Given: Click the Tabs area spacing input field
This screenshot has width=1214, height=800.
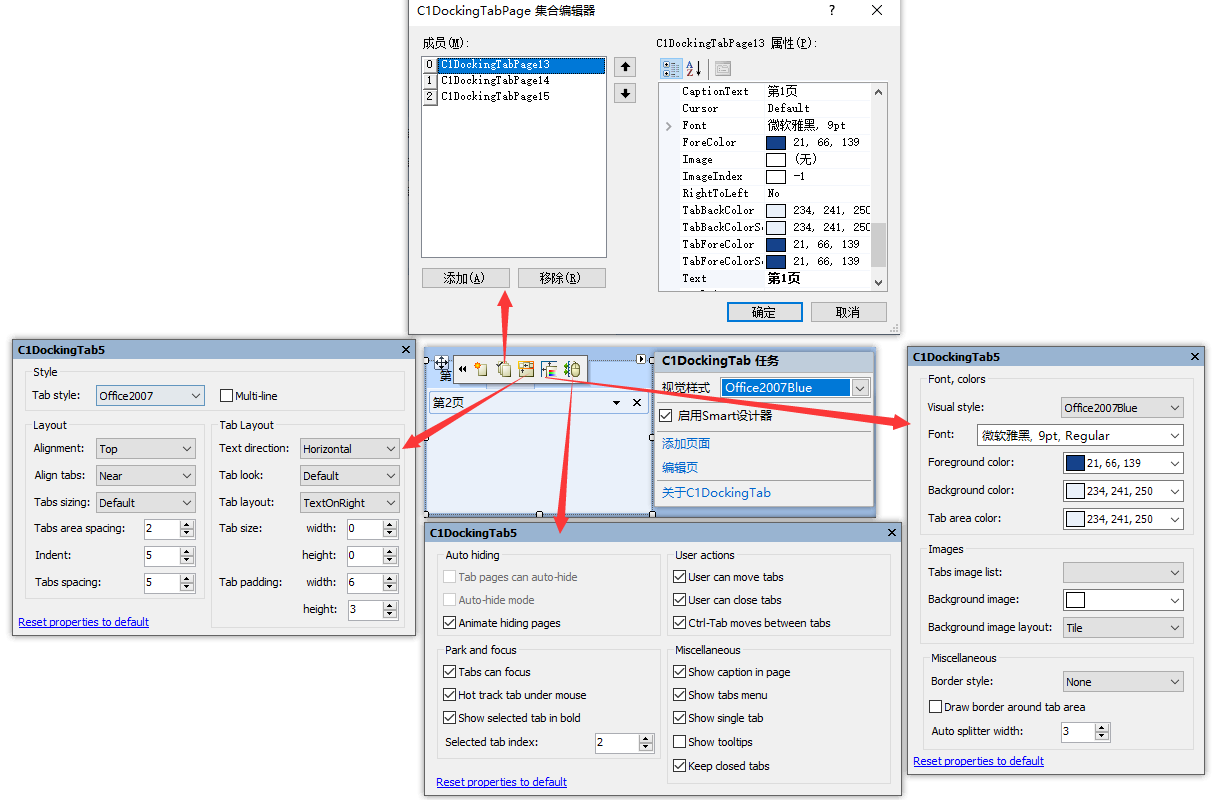Looking at the screenshot, I should pyautogui.click(x=161, y=529).
